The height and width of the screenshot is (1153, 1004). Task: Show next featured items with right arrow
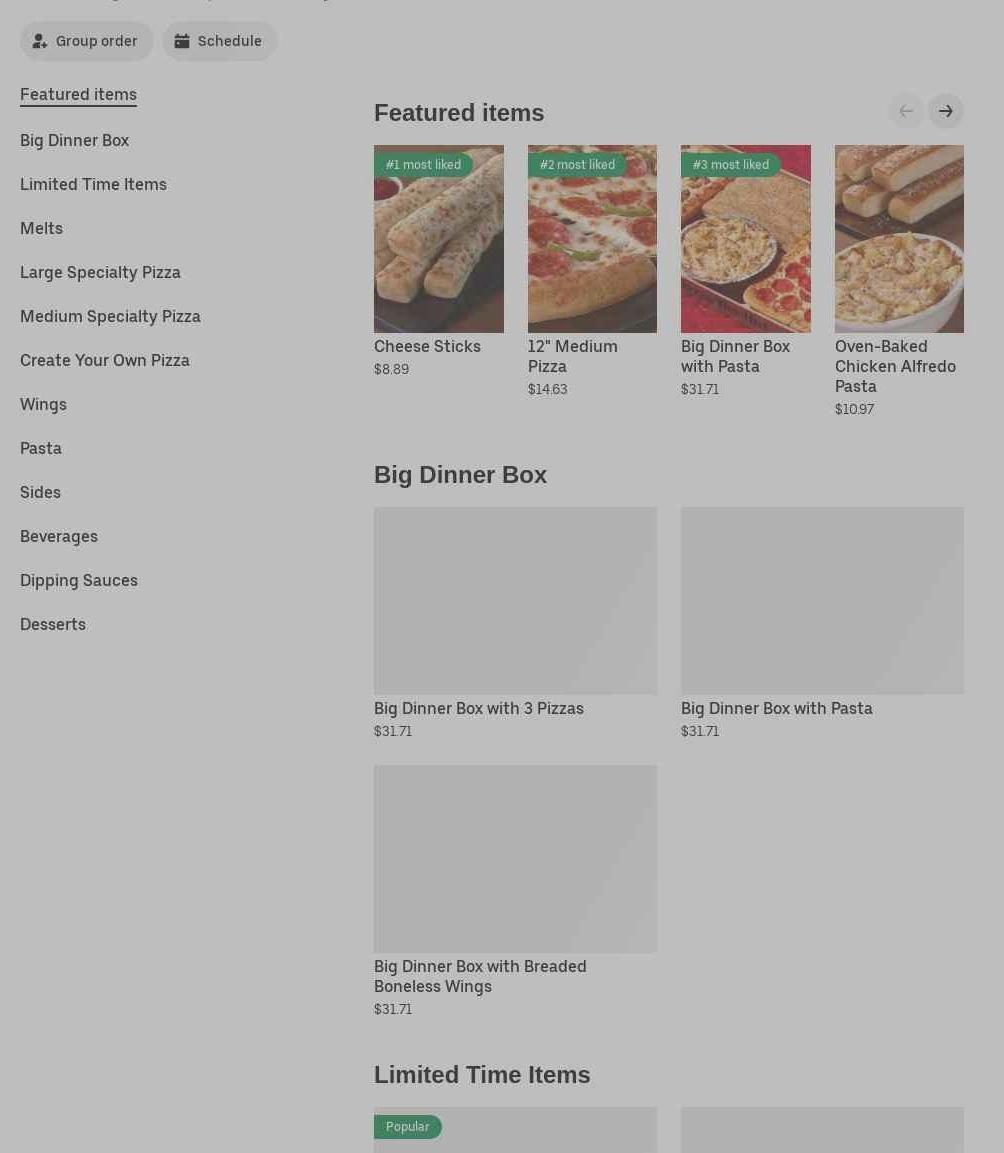tap(946, 111)
